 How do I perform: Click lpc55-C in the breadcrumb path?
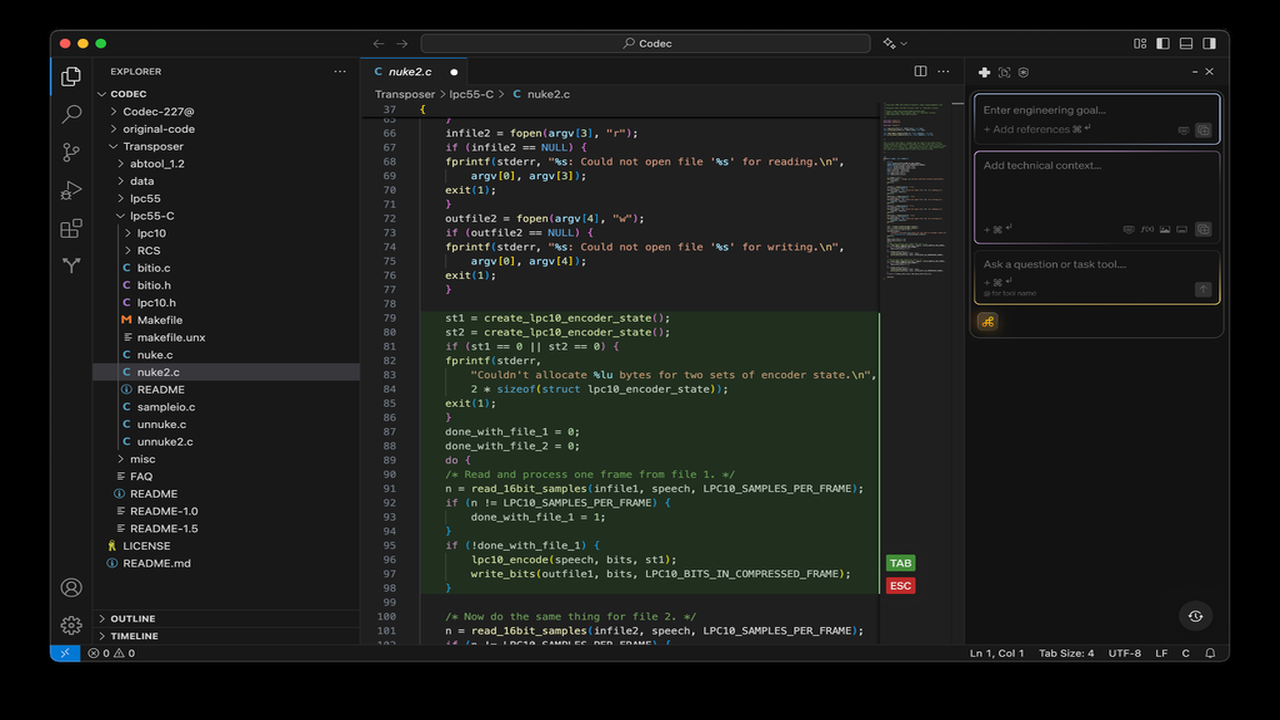pos(471,94)
